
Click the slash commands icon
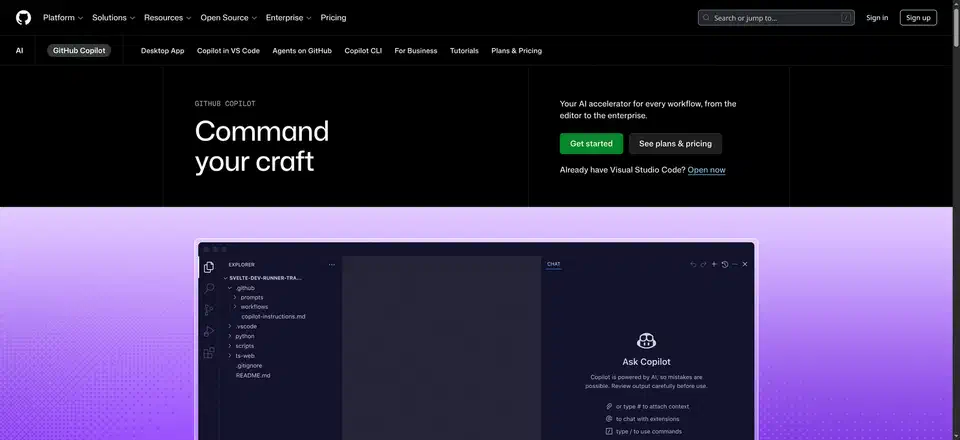click(x=609, y=431)
